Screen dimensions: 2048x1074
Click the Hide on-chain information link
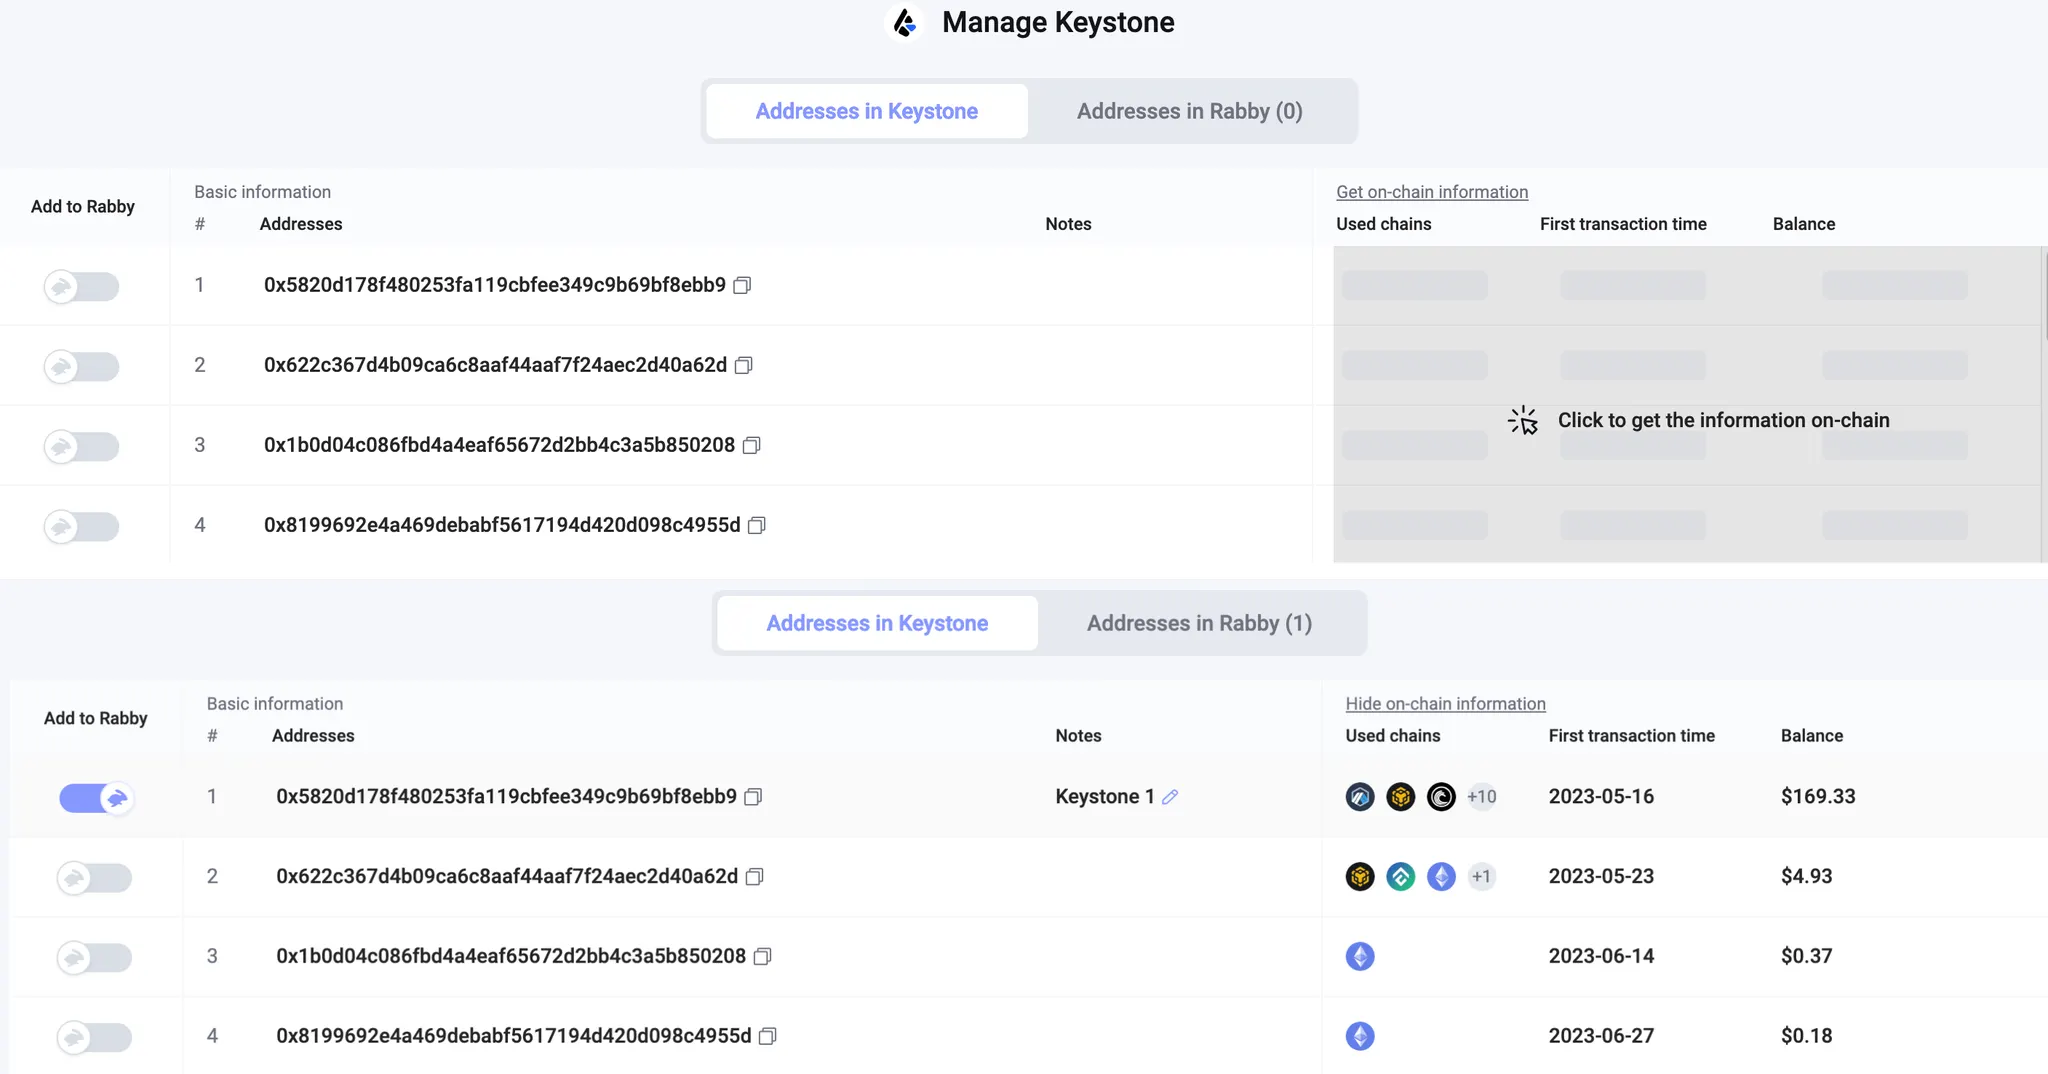point(1445,704)
